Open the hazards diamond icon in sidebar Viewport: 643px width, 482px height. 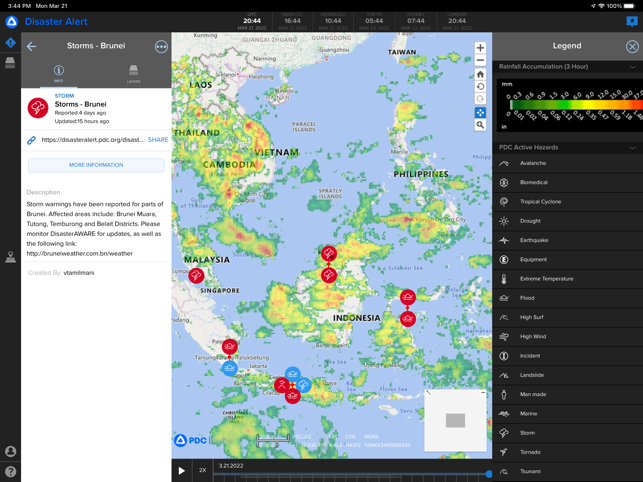tap(10, 43)
